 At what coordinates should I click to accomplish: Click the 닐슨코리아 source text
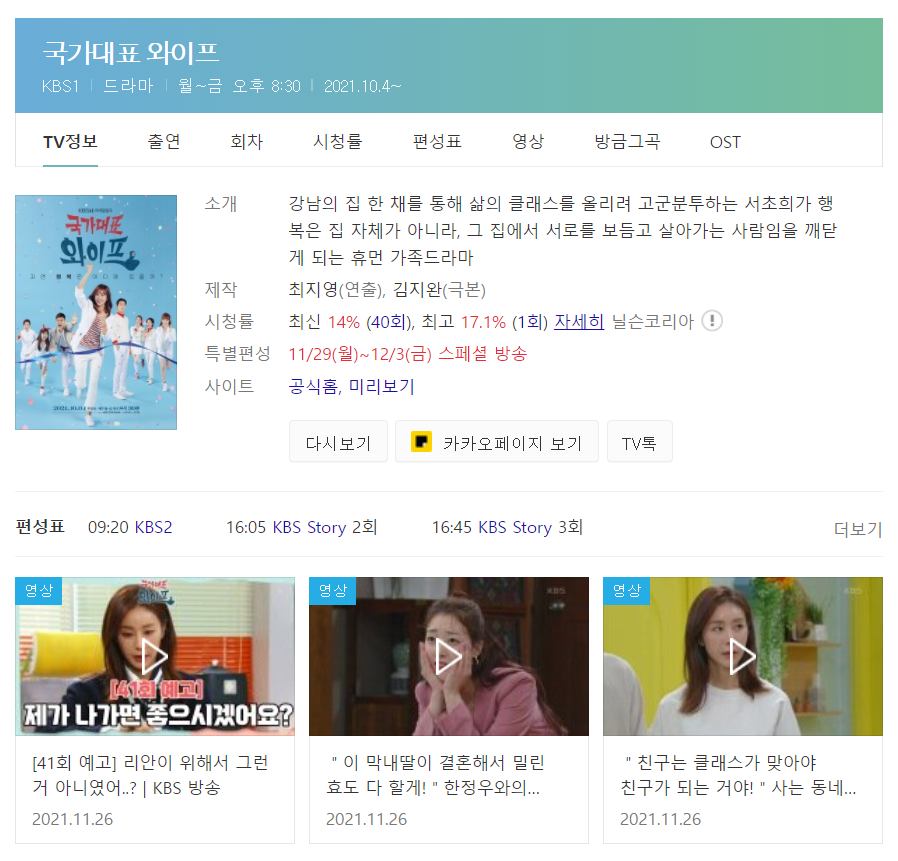(x=653, y=322)
